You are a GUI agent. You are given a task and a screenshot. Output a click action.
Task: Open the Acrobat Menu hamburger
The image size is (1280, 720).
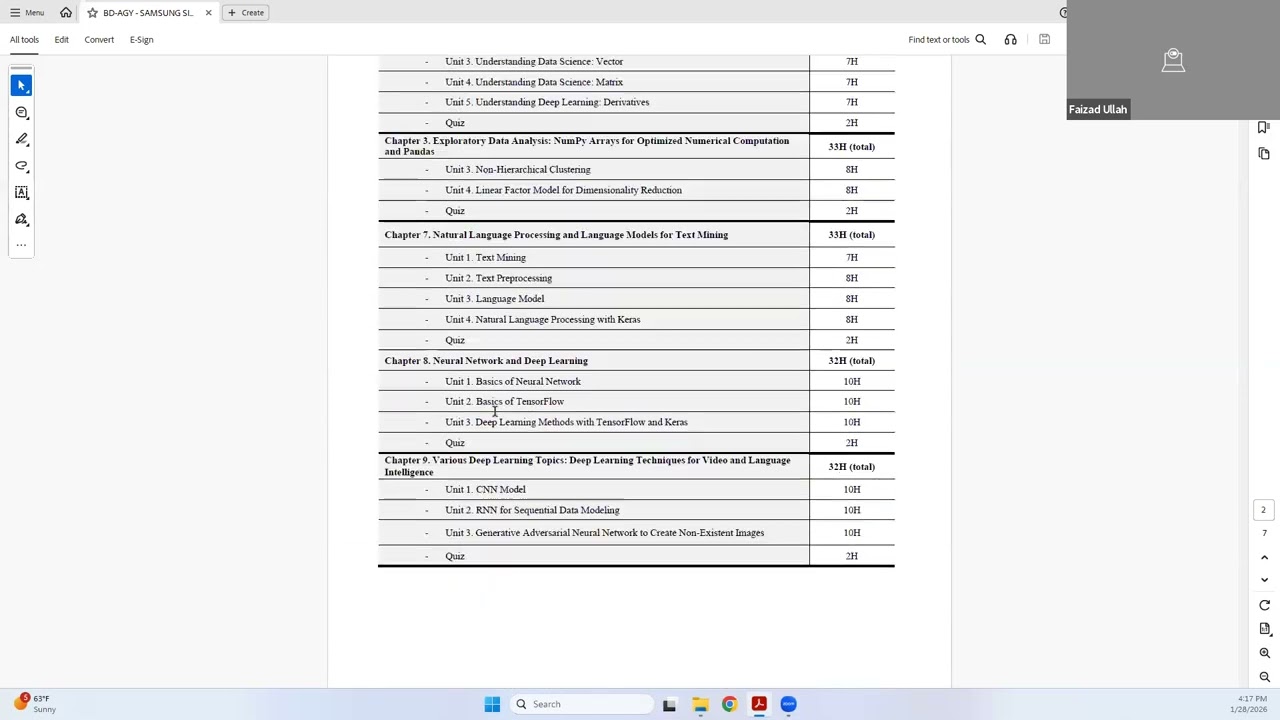pos(27,13)
